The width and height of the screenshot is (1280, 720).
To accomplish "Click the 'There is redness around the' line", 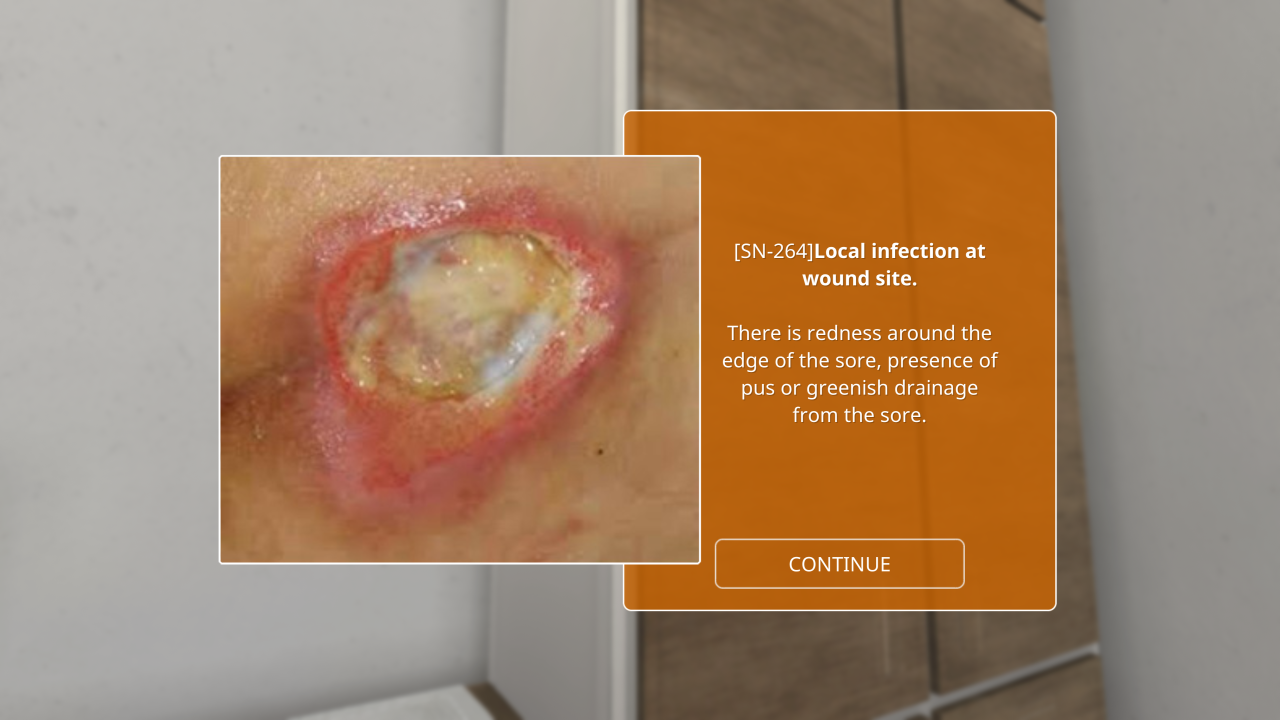I will (x=859, y=333).
